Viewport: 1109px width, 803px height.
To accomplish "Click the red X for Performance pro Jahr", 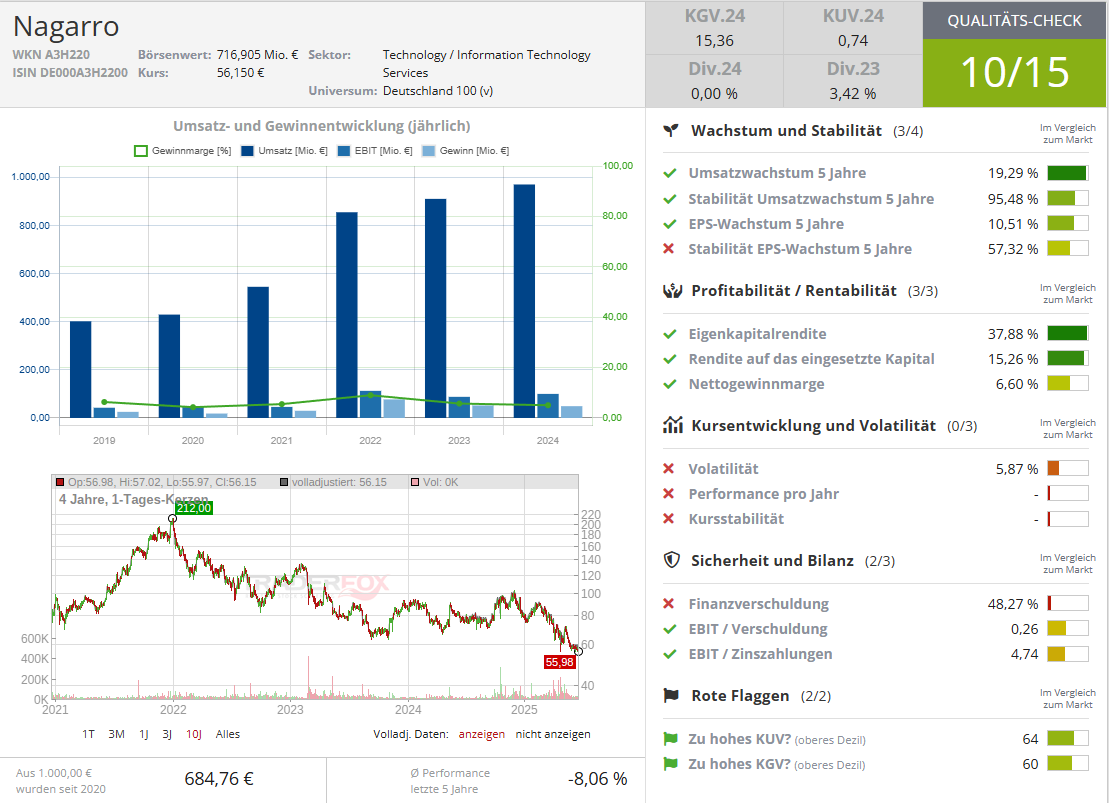I will (x=668, y=494).
